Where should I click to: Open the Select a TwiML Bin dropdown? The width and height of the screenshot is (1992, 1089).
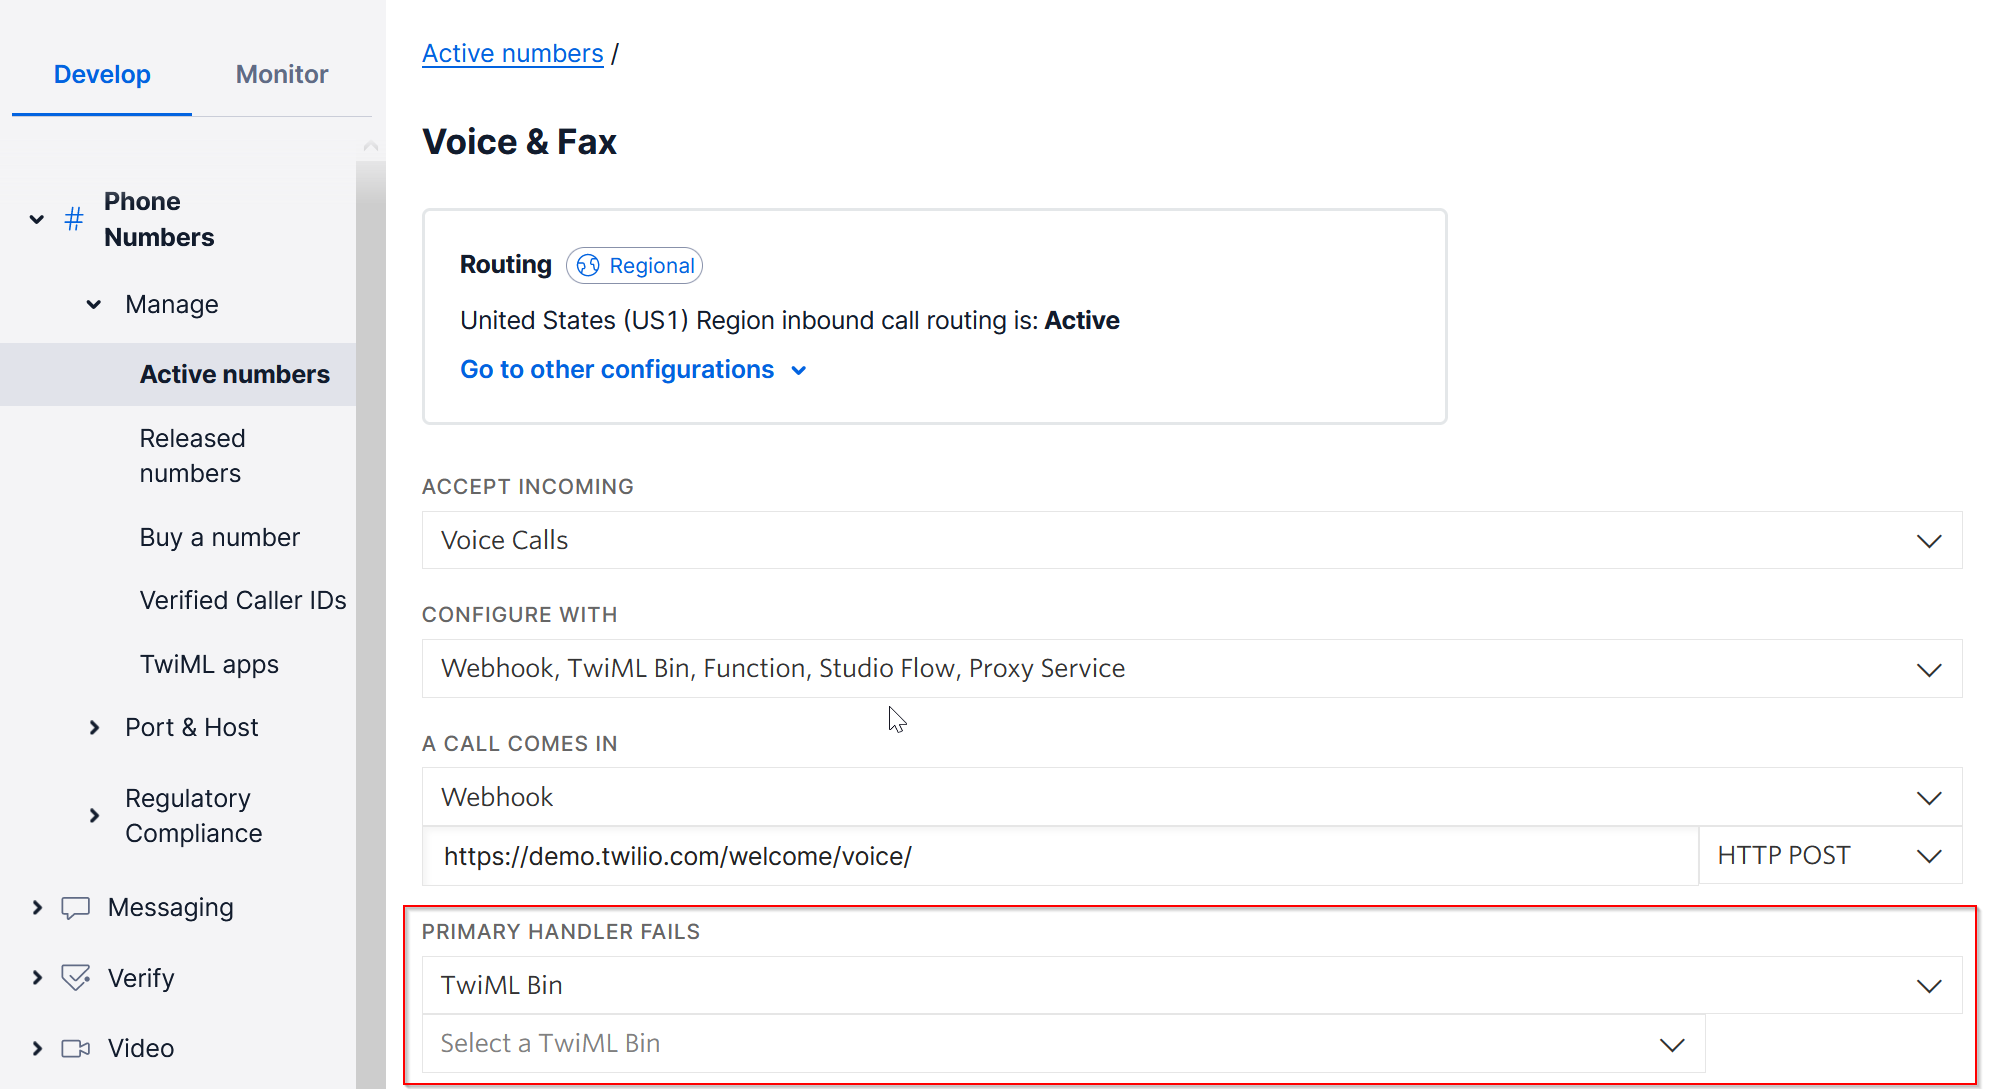click(1062, 1044)
